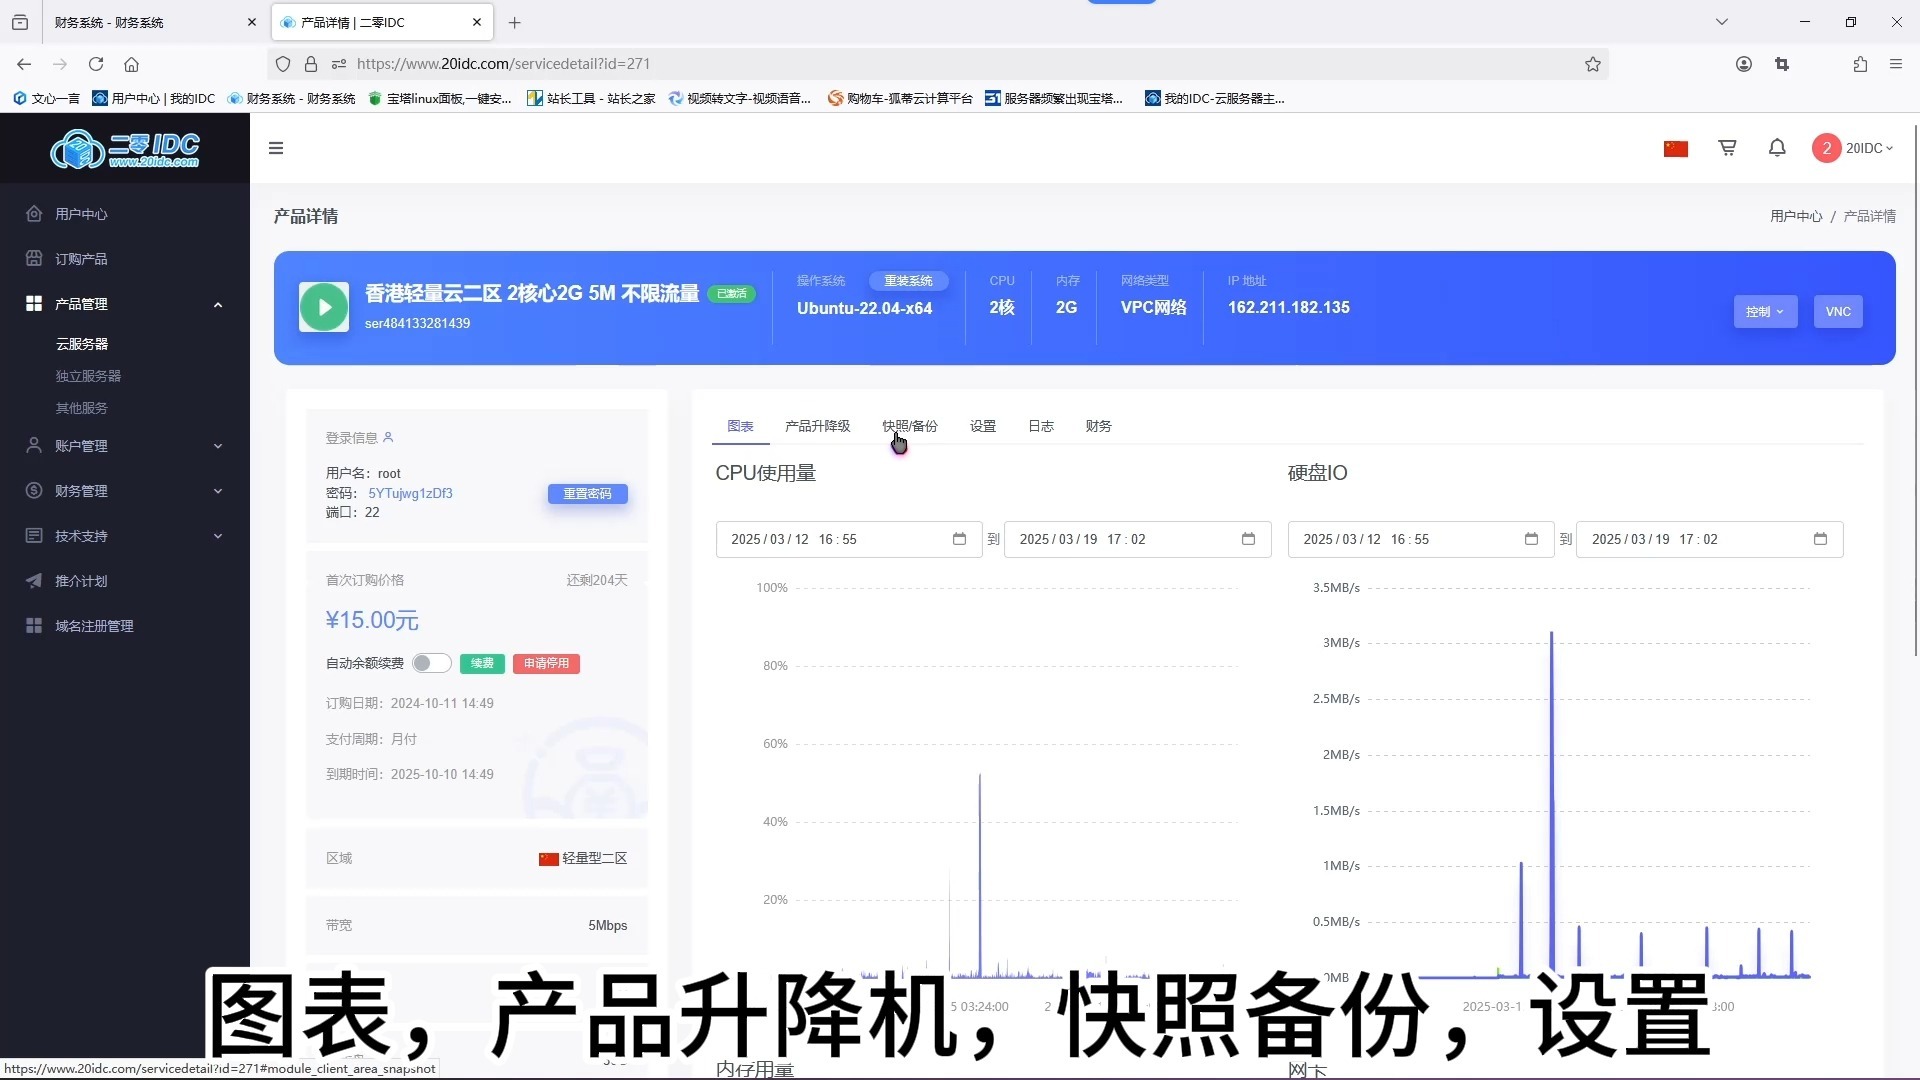Switch to the 设置 tab
The height and width of the screenshot is (1080, 1920).
coord(983,426)
